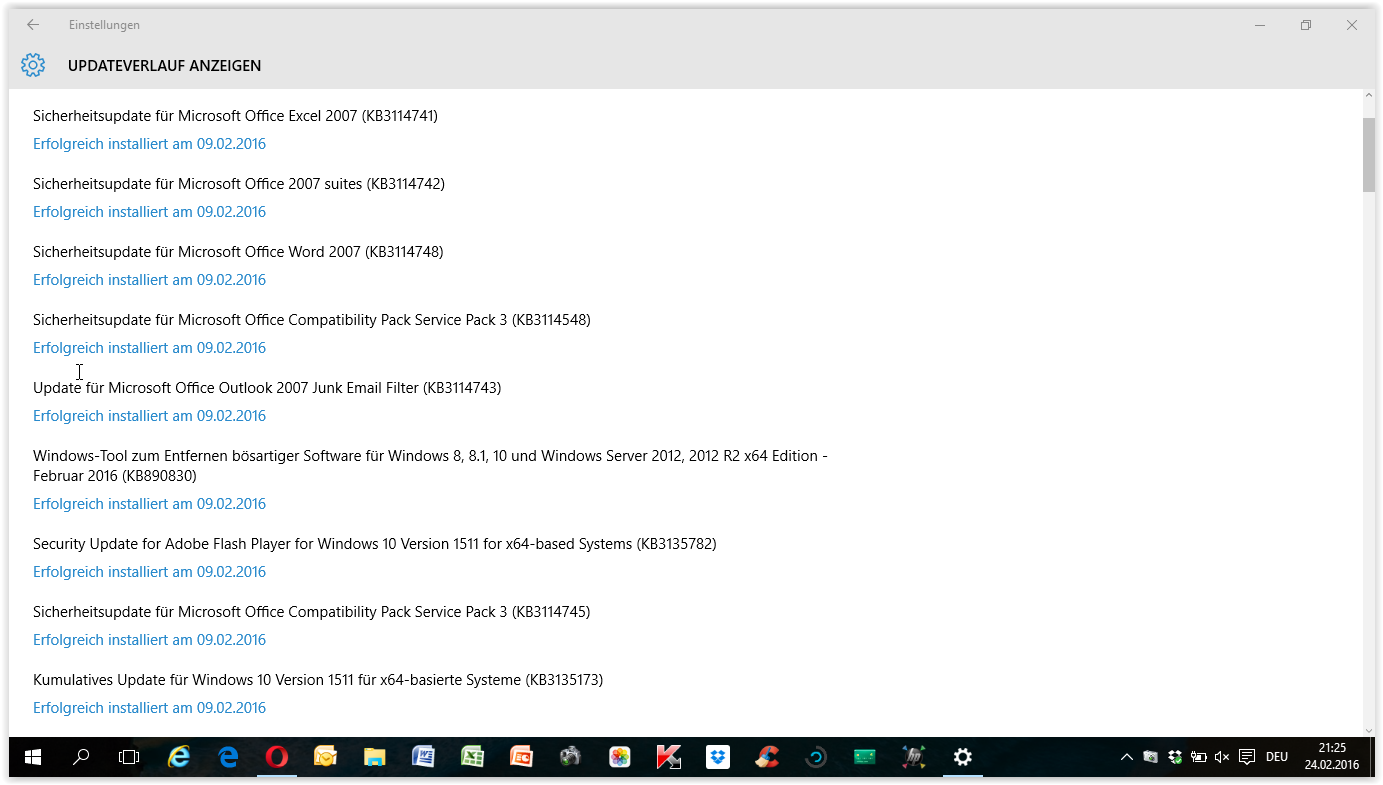This screenshot has width=1383, height=785.
Task: Select the Excel 2007 (KB3114741) update title
Action: (235, 116)
